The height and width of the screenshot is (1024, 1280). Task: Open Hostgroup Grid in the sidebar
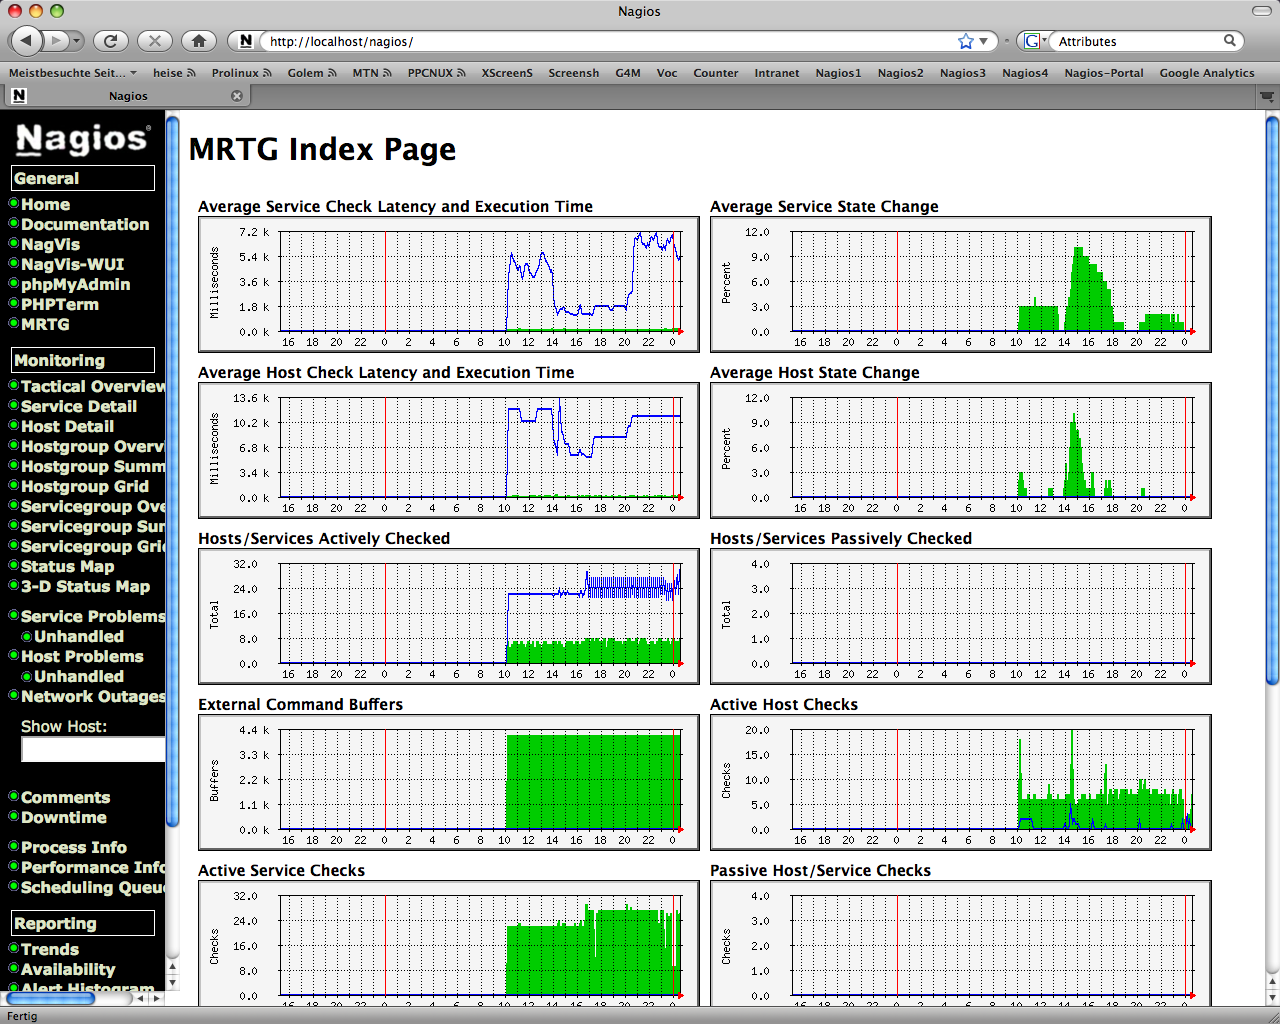pos(85,486)
